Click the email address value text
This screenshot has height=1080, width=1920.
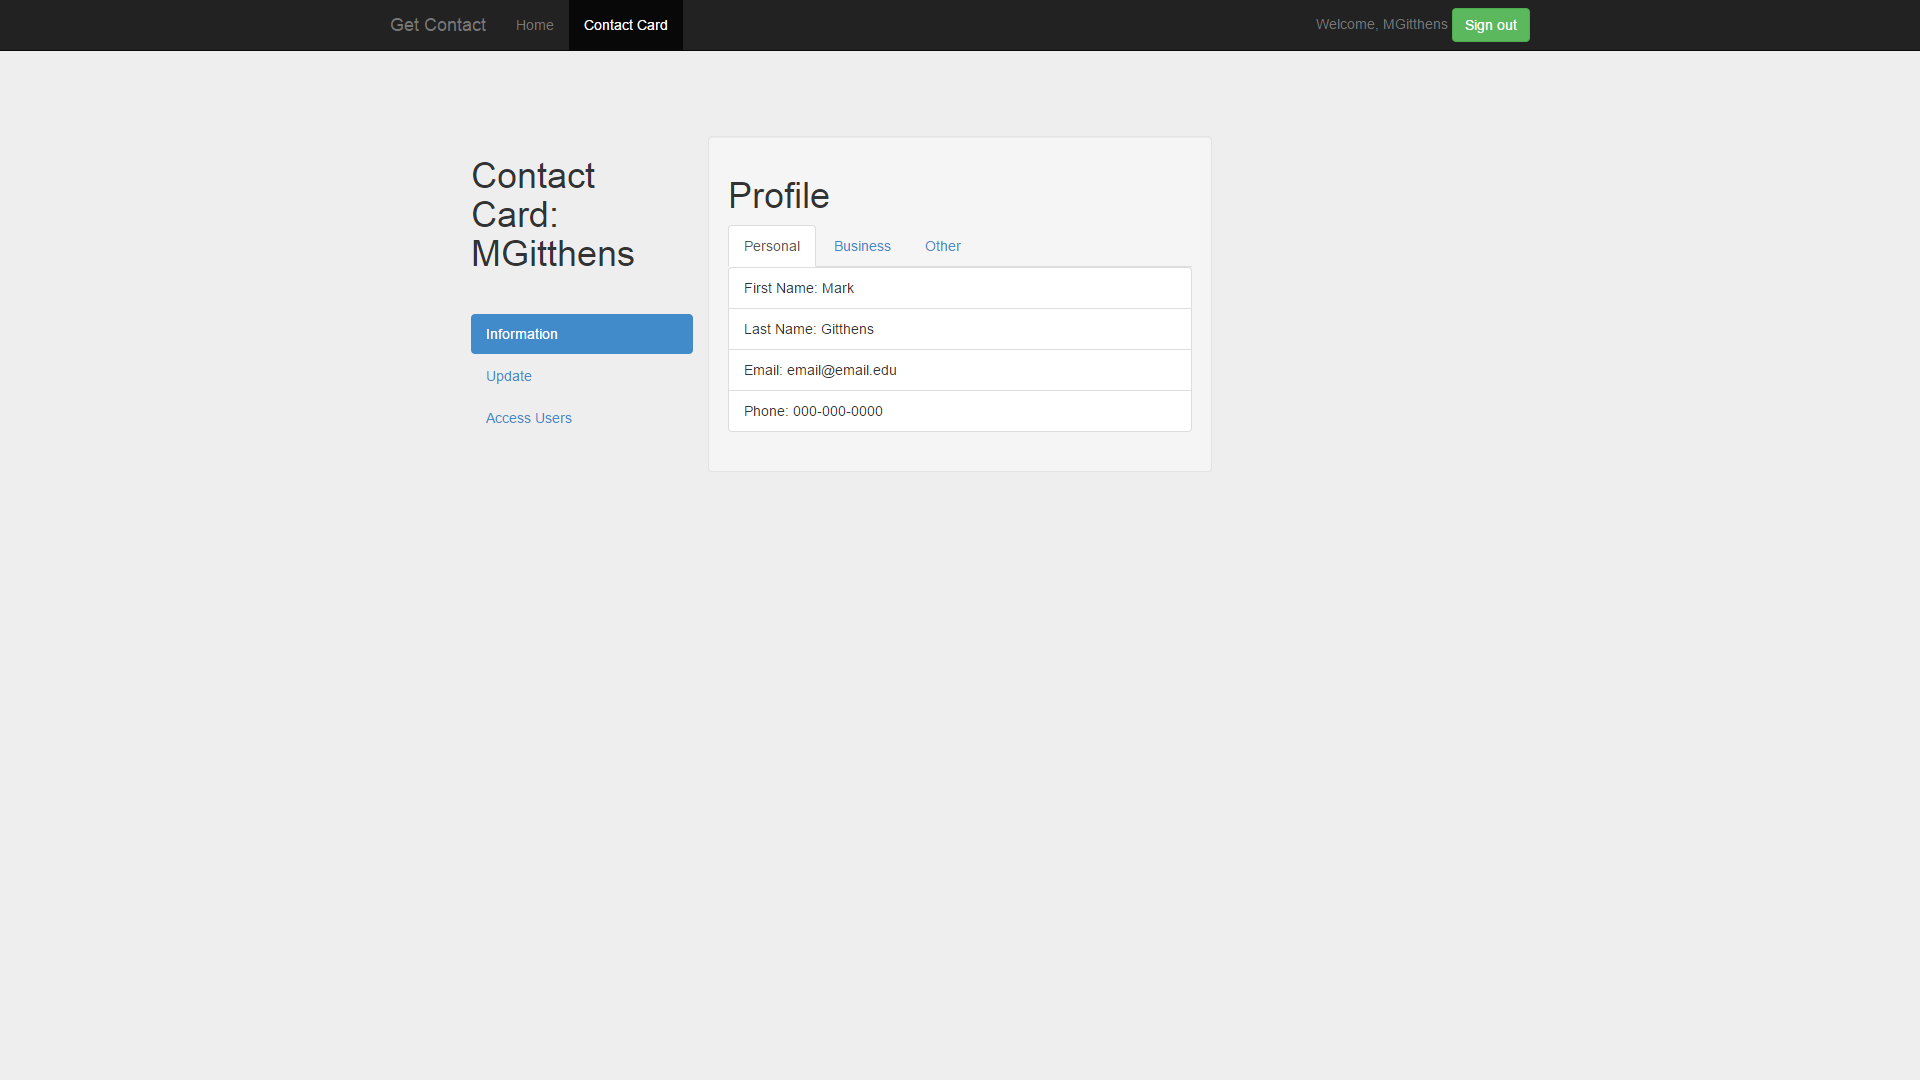tap(841, 370)
